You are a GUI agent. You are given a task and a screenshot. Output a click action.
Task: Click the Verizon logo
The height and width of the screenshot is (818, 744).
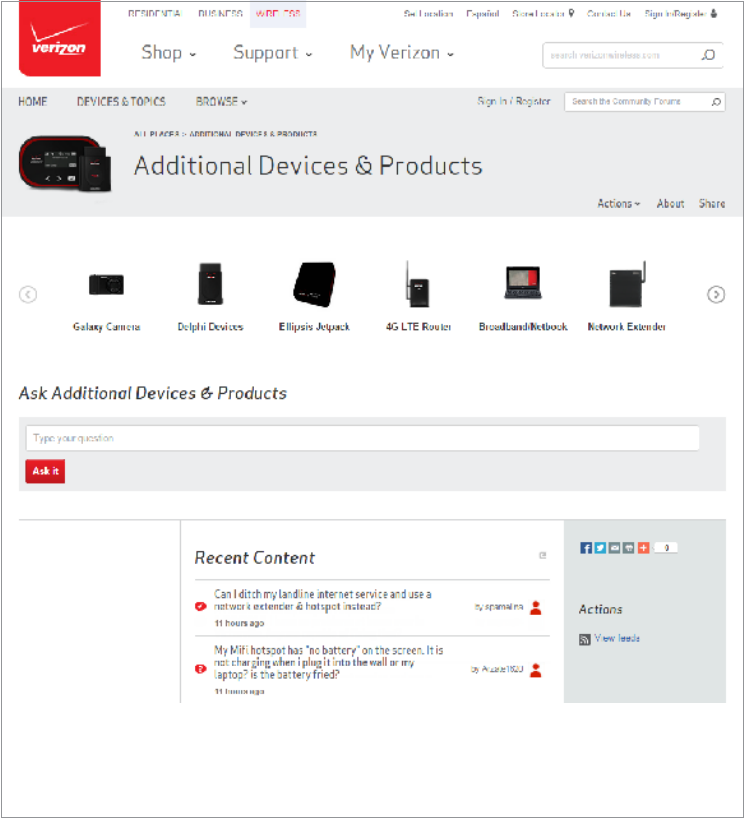coord(59,39)
